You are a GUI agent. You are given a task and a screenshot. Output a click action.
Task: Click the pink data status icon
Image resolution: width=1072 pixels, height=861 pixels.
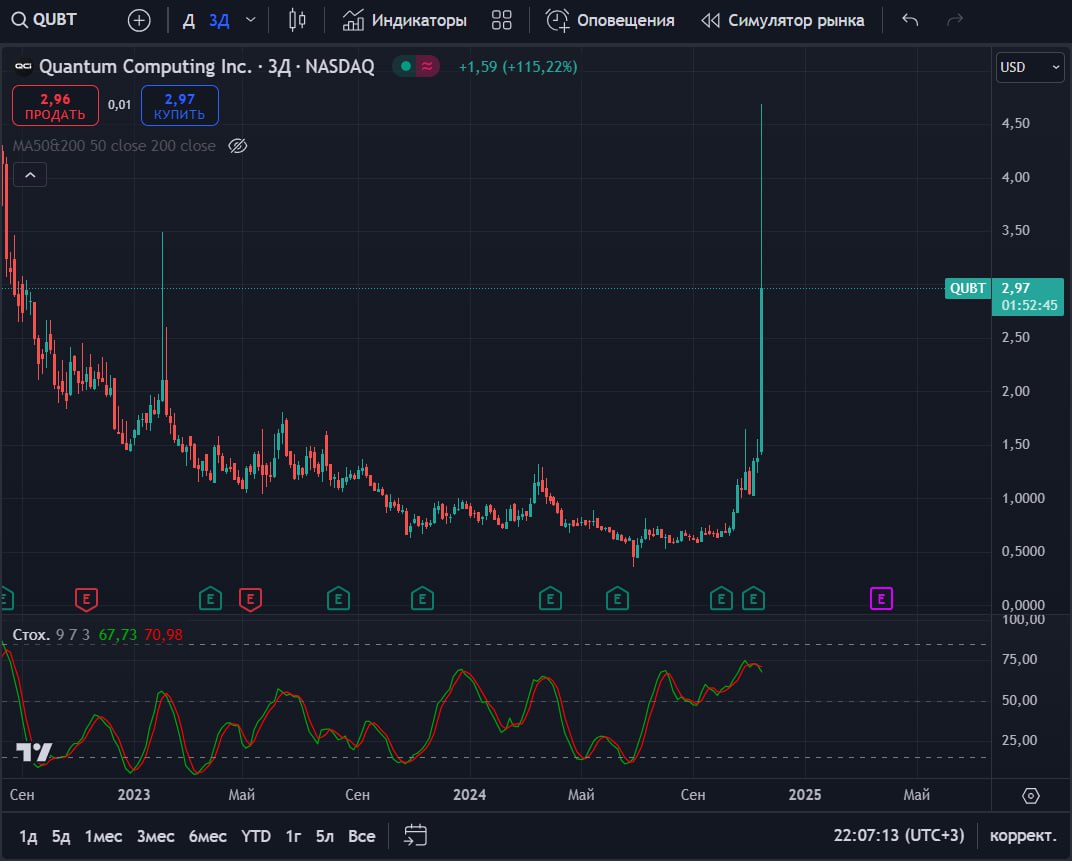click(x=427, y=66)
